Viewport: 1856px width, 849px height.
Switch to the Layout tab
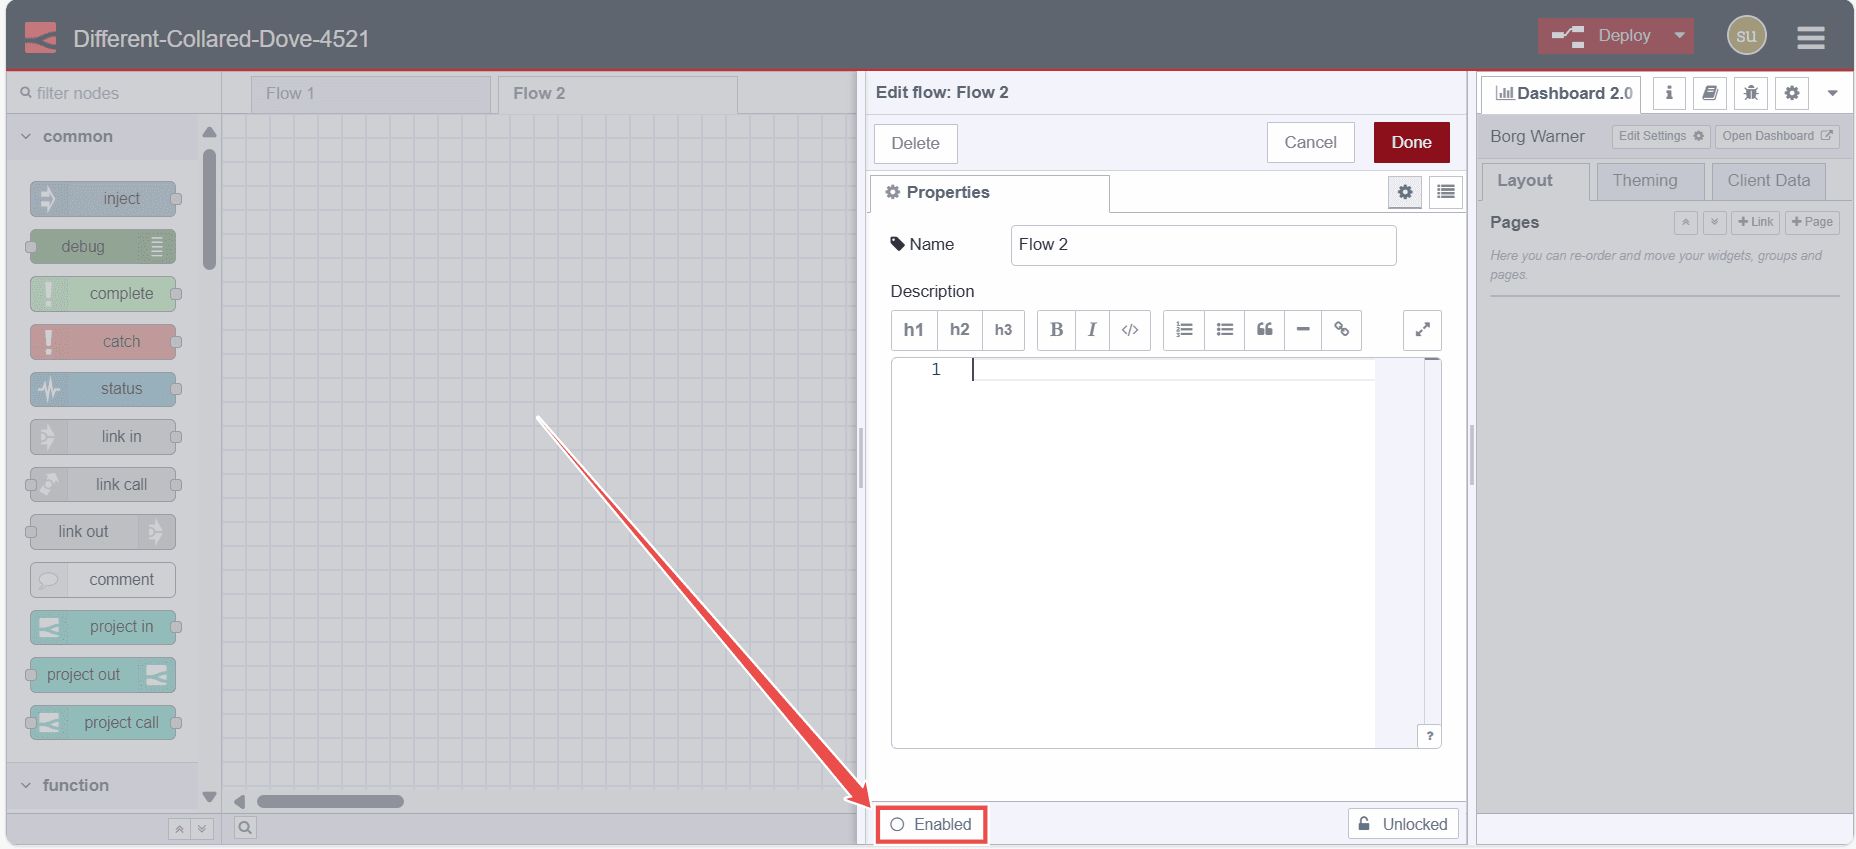(1534, 181)
